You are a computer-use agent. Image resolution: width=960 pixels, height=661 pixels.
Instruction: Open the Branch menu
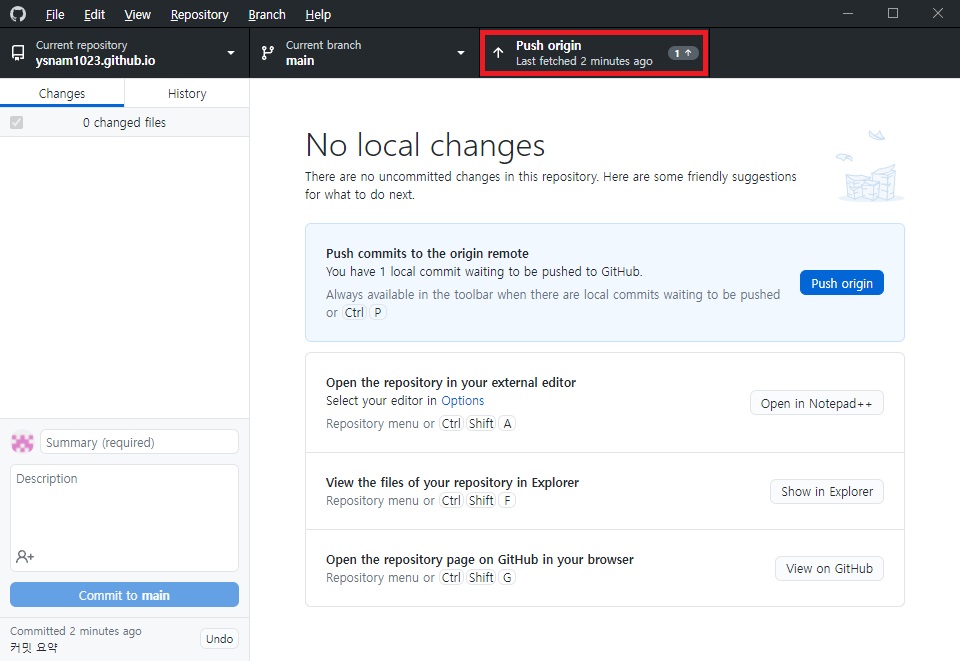(x=266, y=15)
